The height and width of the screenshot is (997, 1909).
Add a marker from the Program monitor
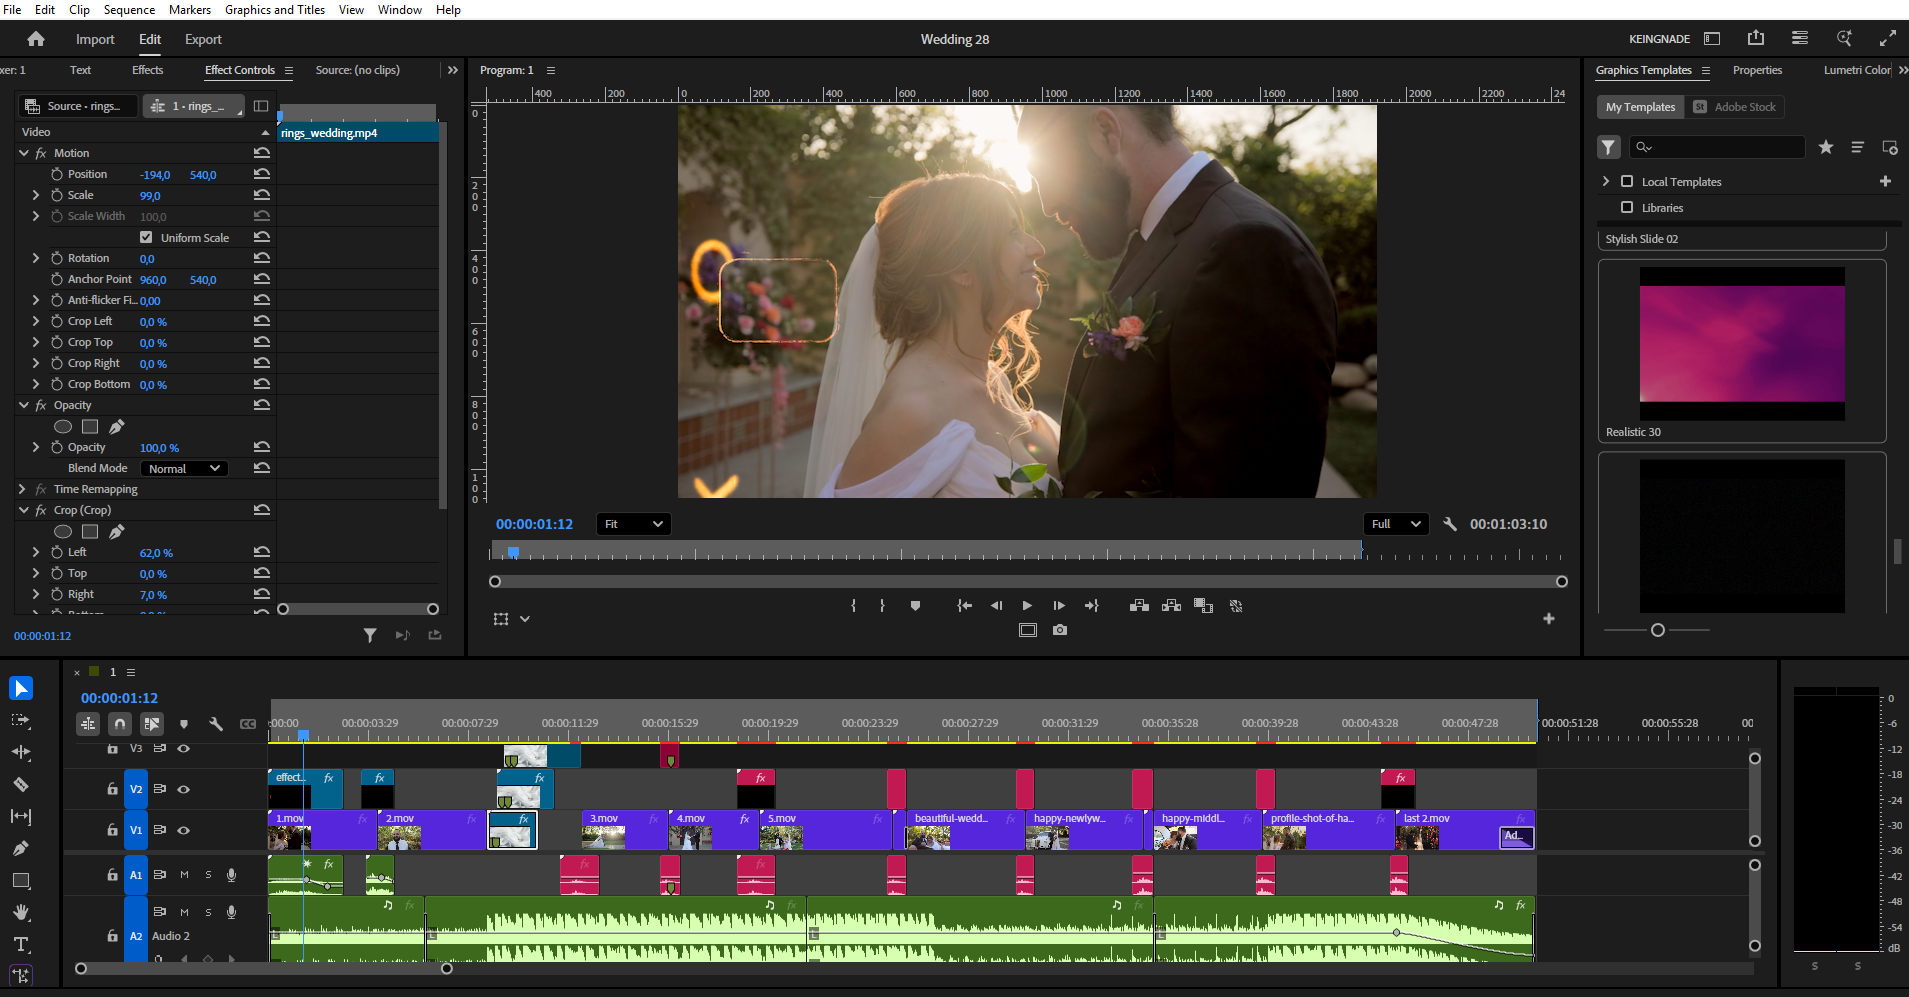tap(915, 605)
